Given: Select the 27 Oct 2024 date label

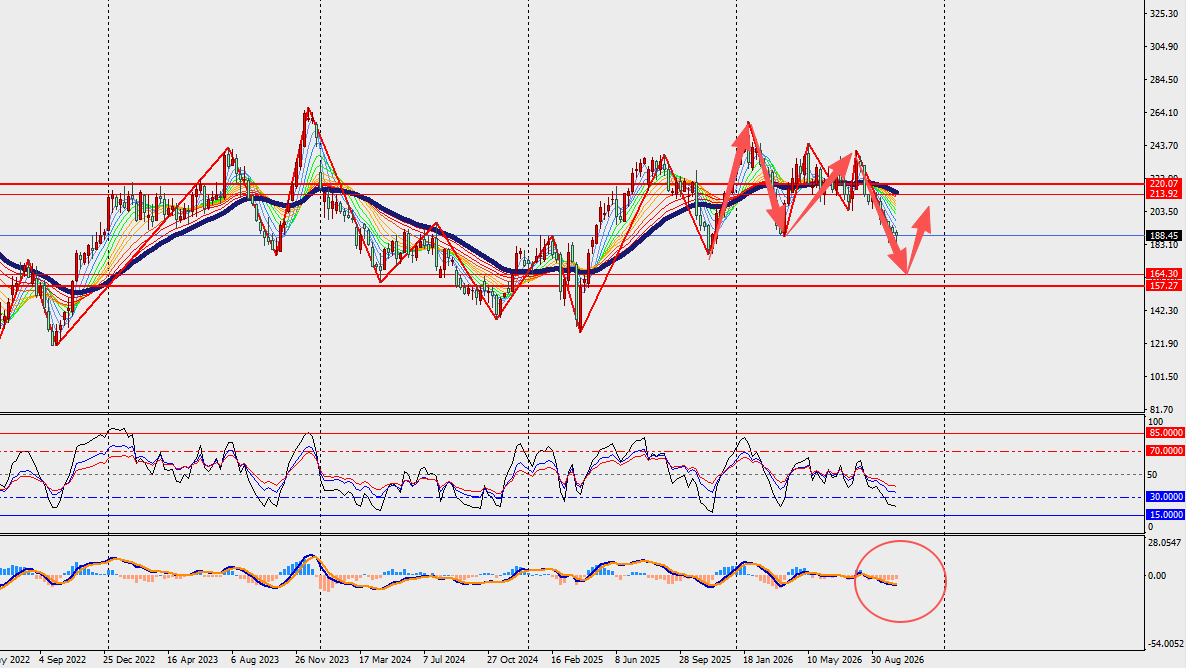Looking at the screenshot, I should point(512,660).
